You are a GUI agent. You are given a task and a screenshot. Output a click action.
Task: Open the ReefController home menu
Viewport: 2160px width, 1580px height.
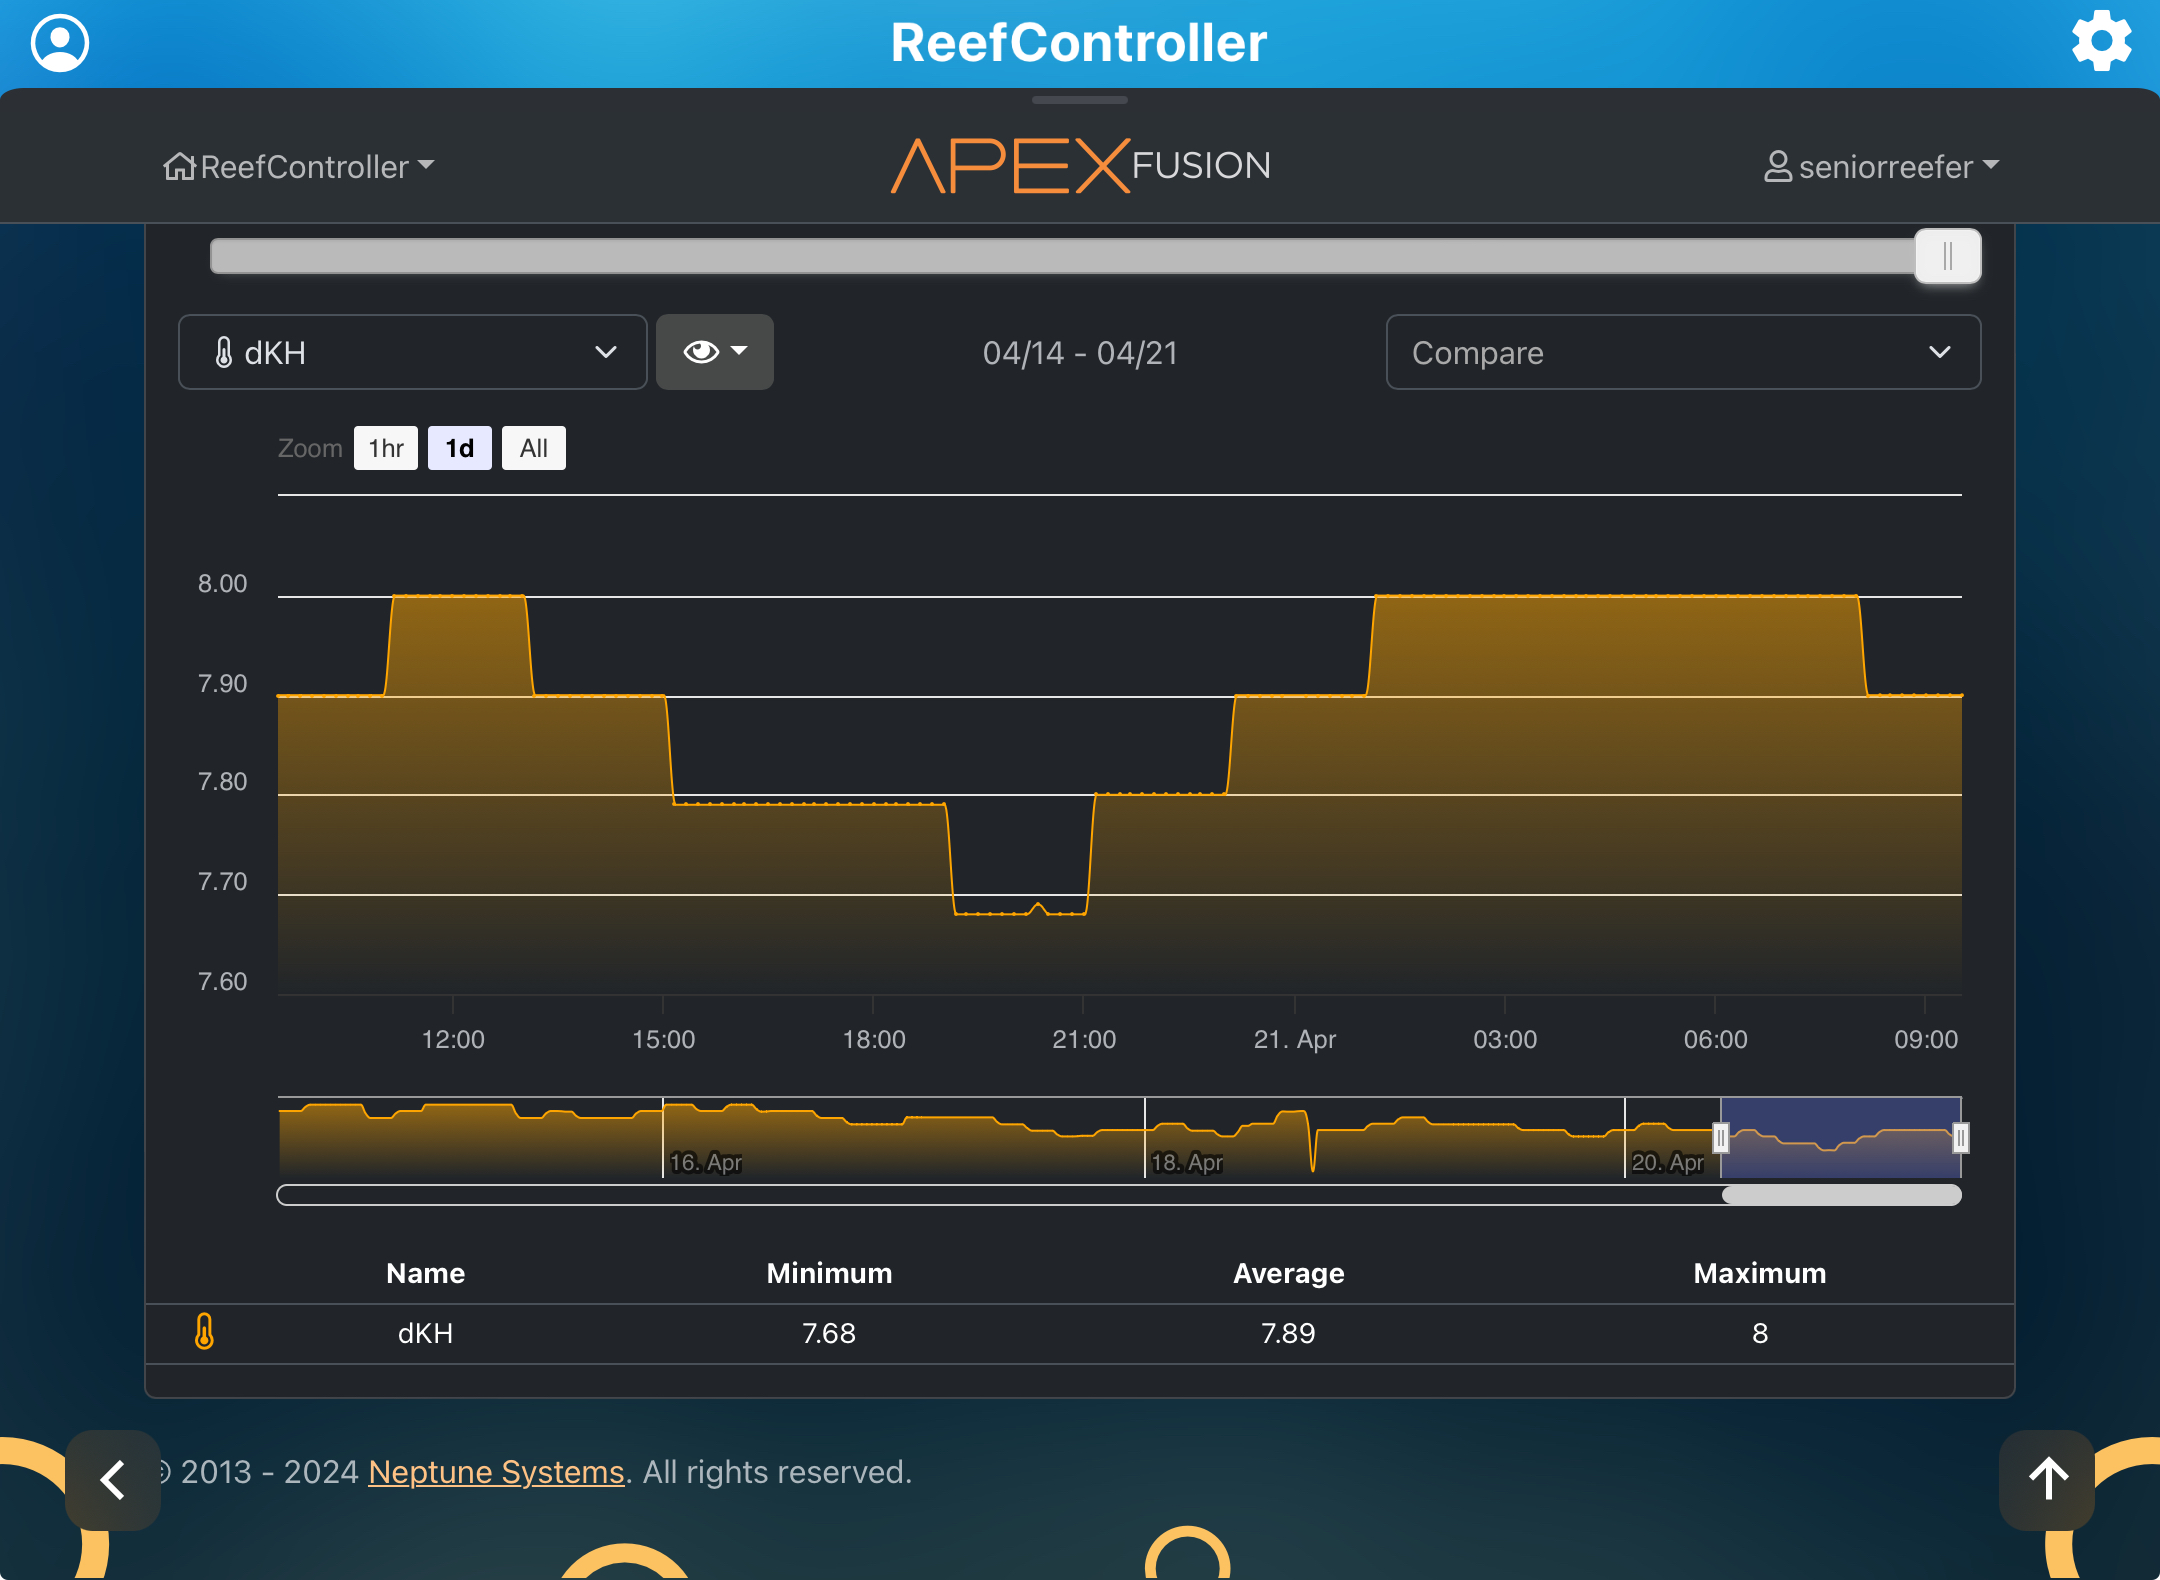pos(299,166)
